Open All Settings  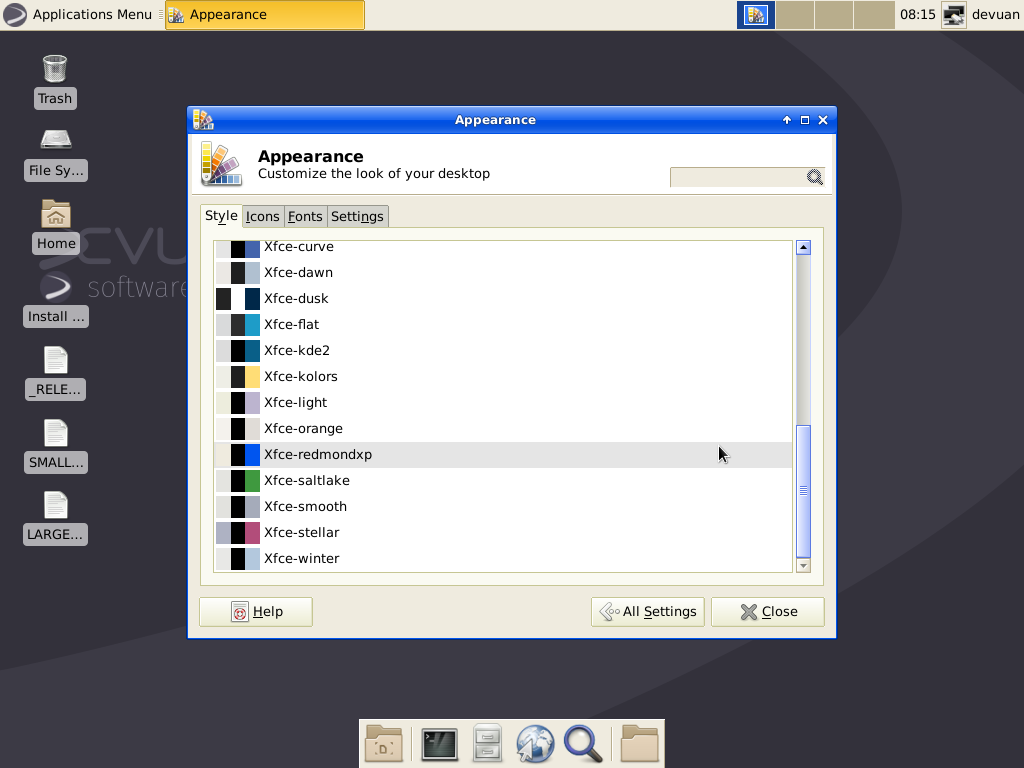tap(647, 611)
